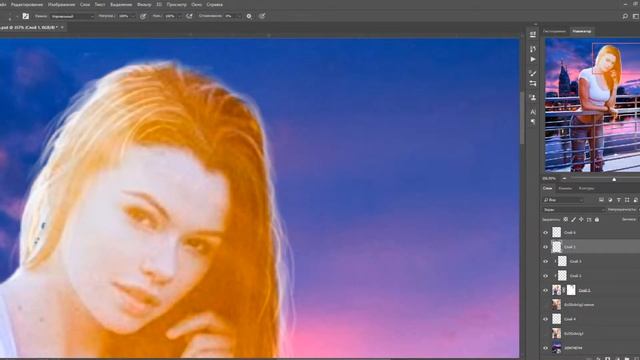This screenshot has height=360, width=640.
Task: Click the Navigator zoom percentage field
Action: click(x=549, y=179)
